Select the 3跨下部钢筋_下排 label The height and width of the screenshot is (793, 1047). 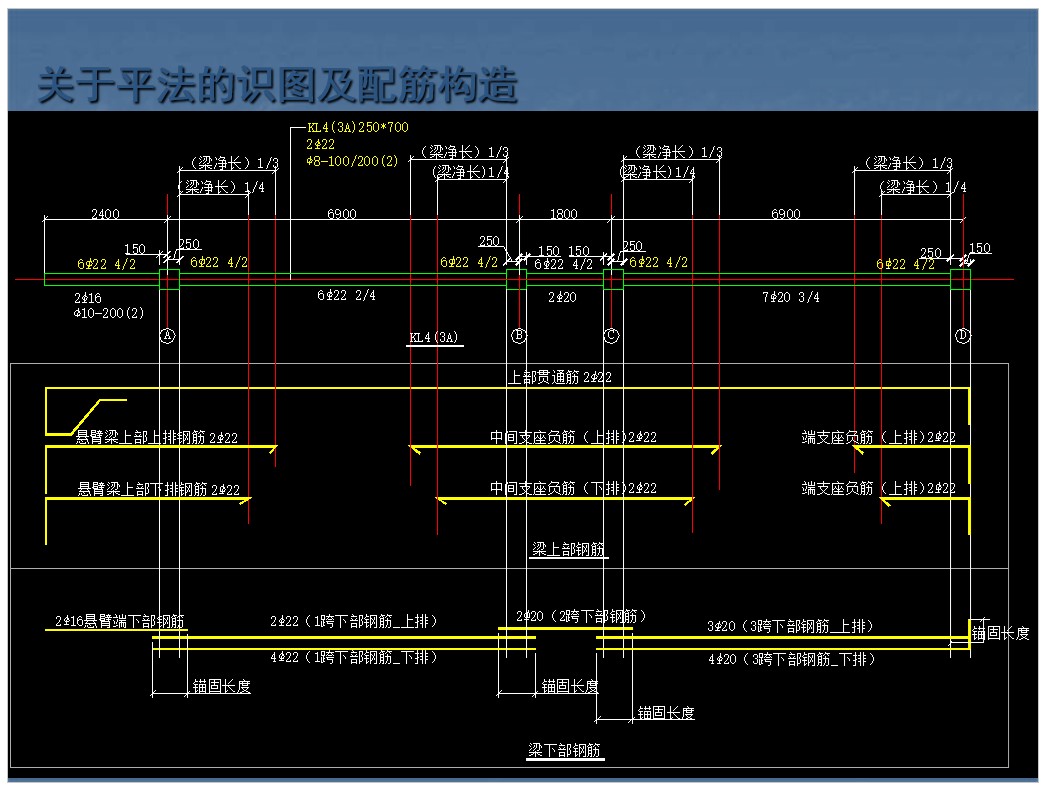792,659
